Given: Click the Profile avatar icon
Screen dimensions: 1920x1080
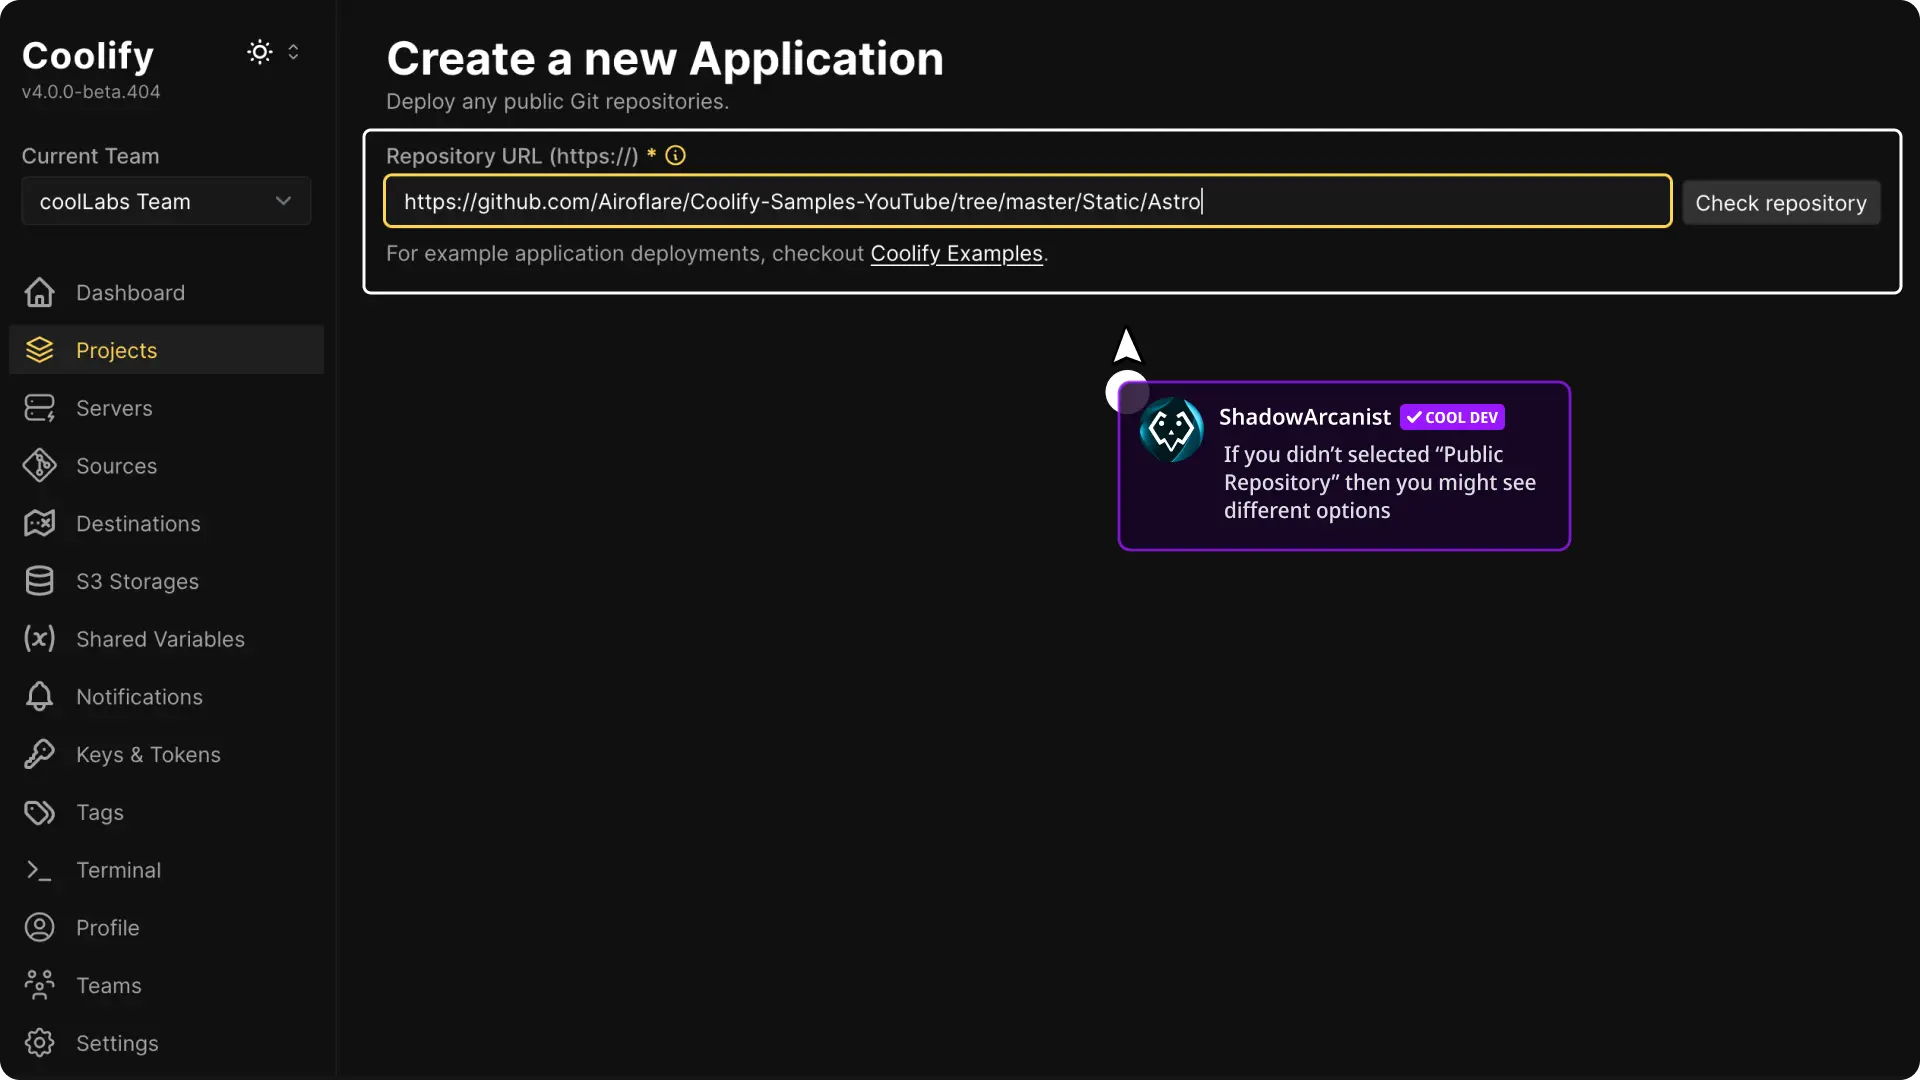Looking at the screenshot, I should point(38,927).
